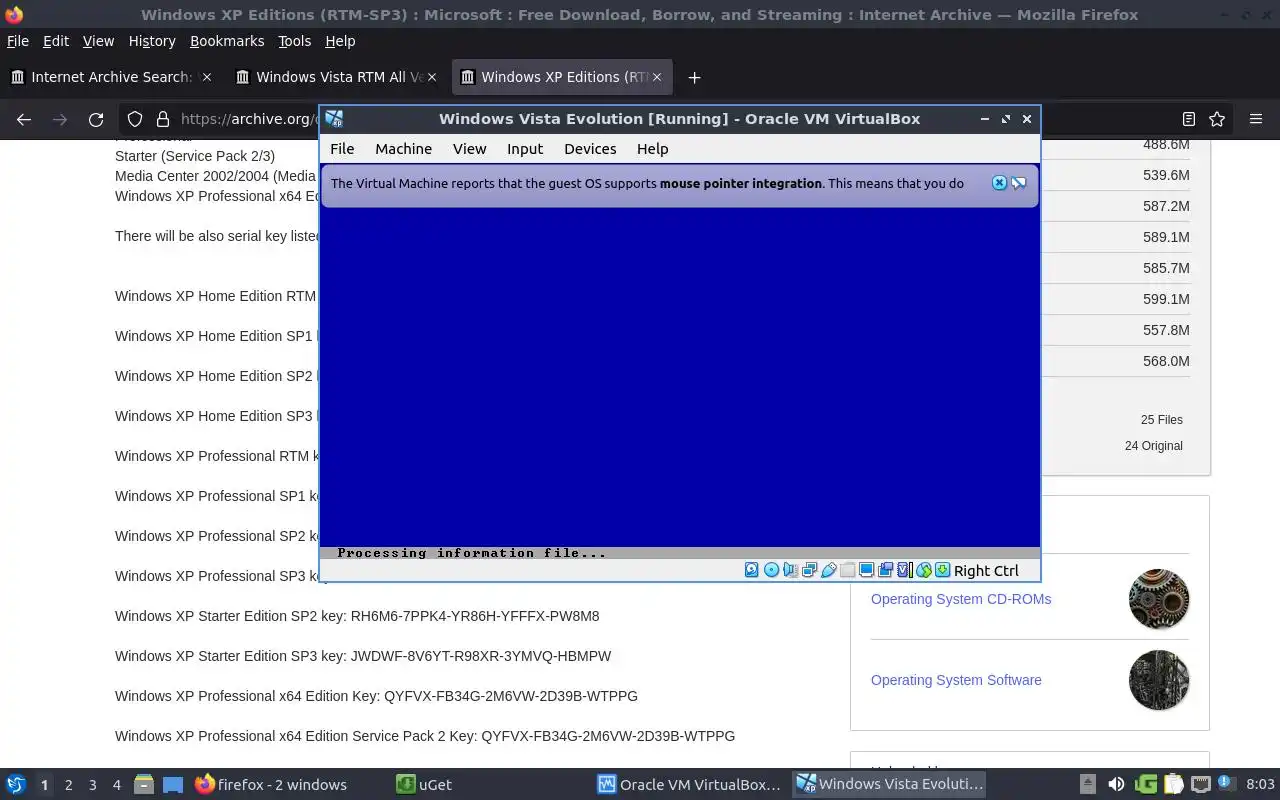This screenshot has width=1280, height=800.
Task: Click the show desktop taskbar icon
Action: click(x=172, y=784)
